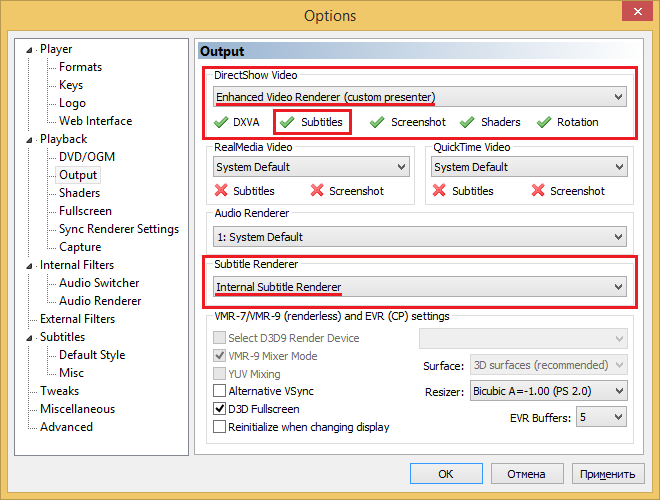Click the green DXVA checkmark icon
660x500 pixels.
[221, 122]
